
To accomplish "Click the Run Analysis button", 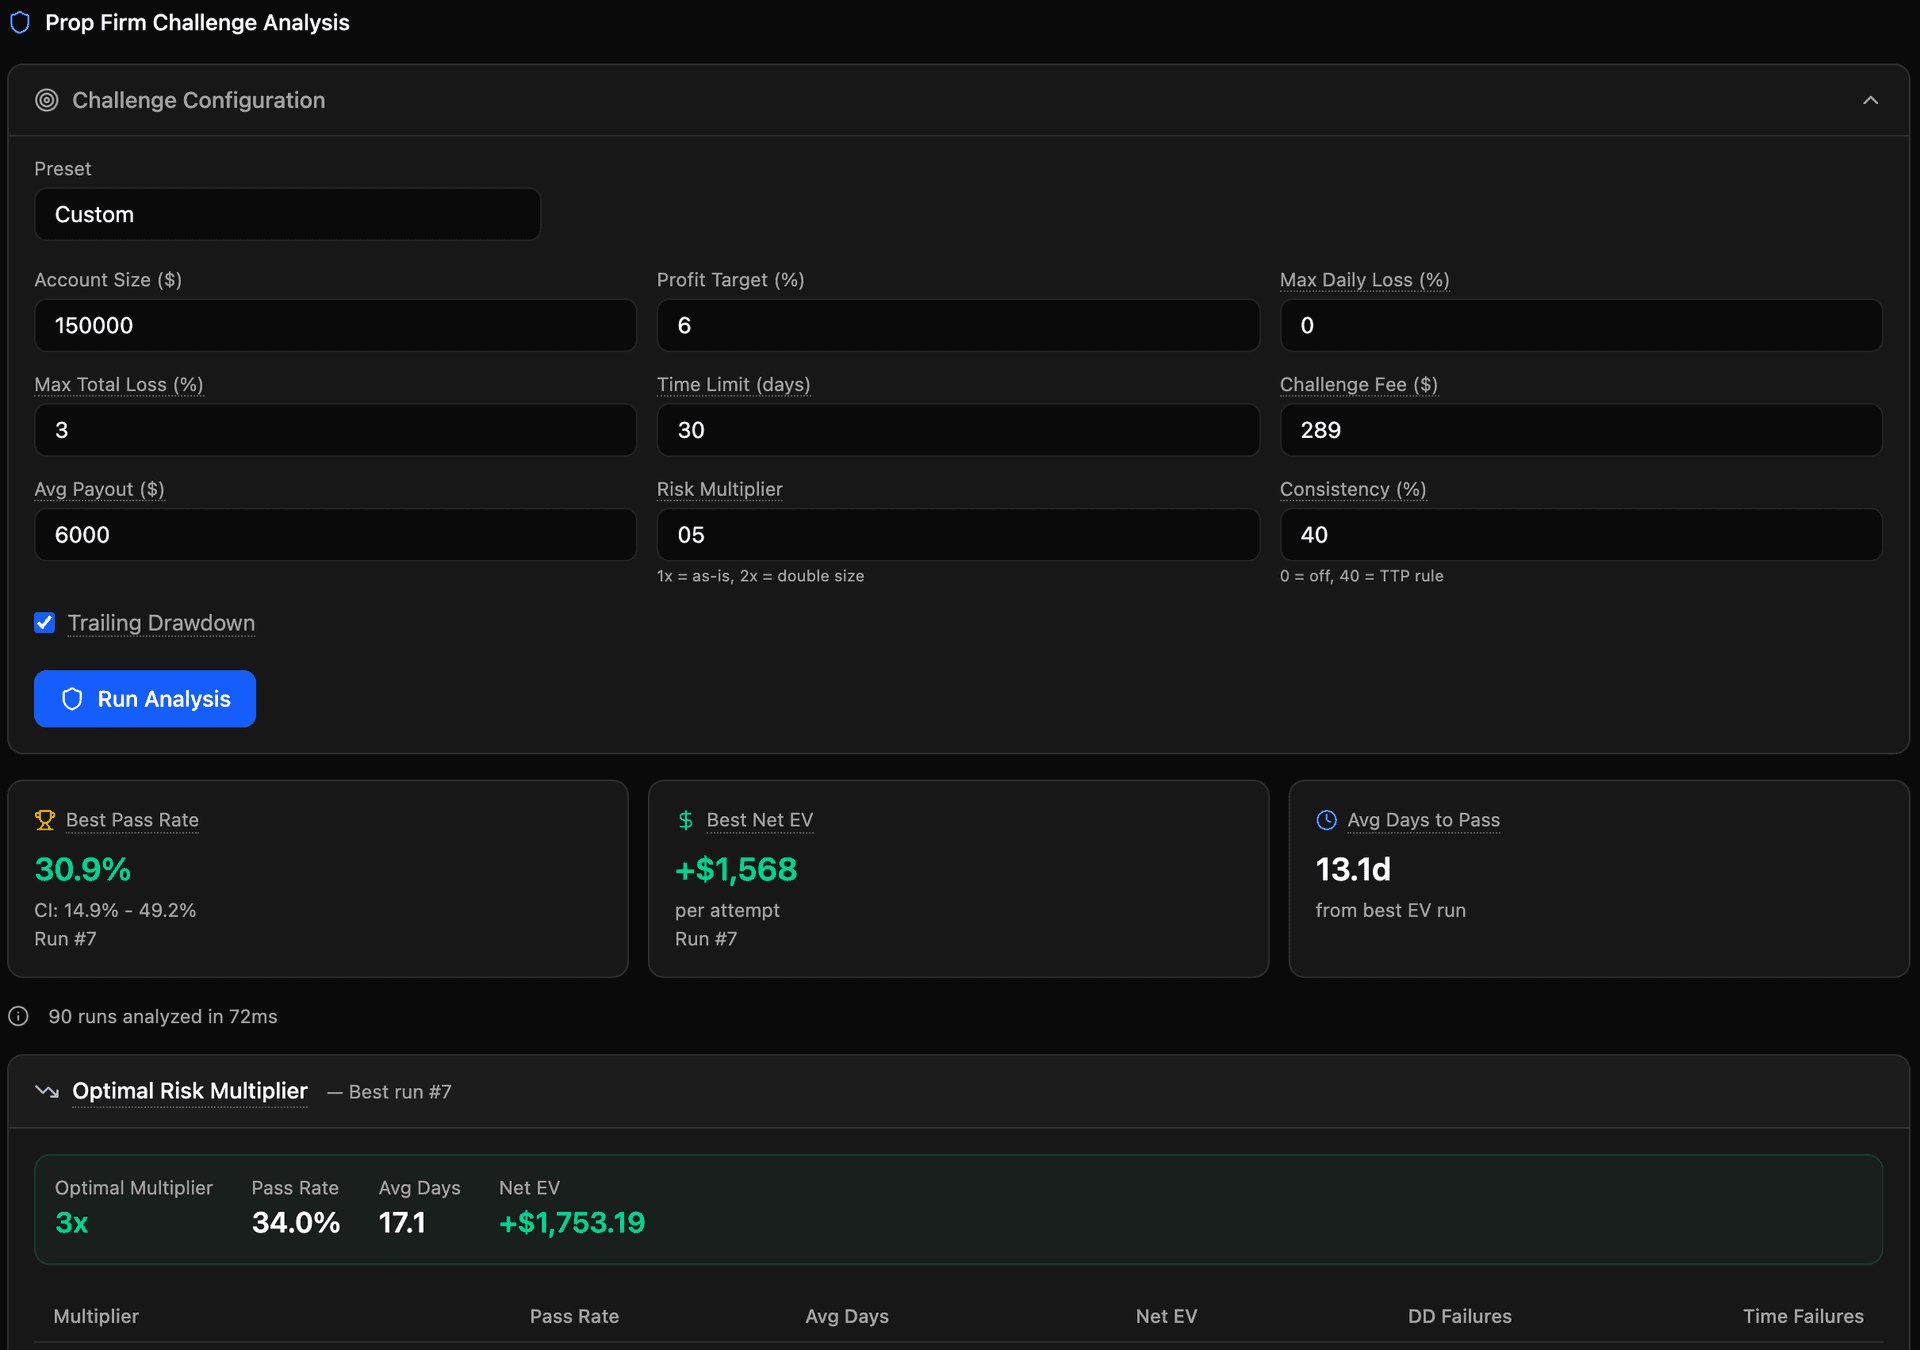I will 145,699.
